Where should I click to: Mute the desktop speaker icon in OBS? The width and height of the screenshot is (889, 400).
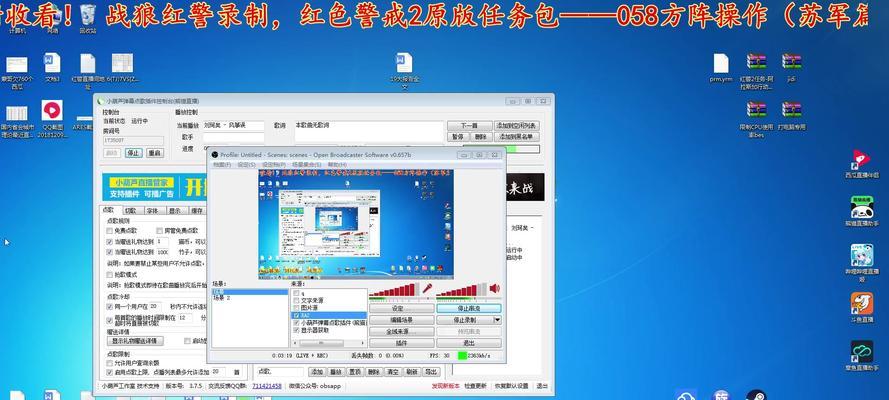pos(494,288)
